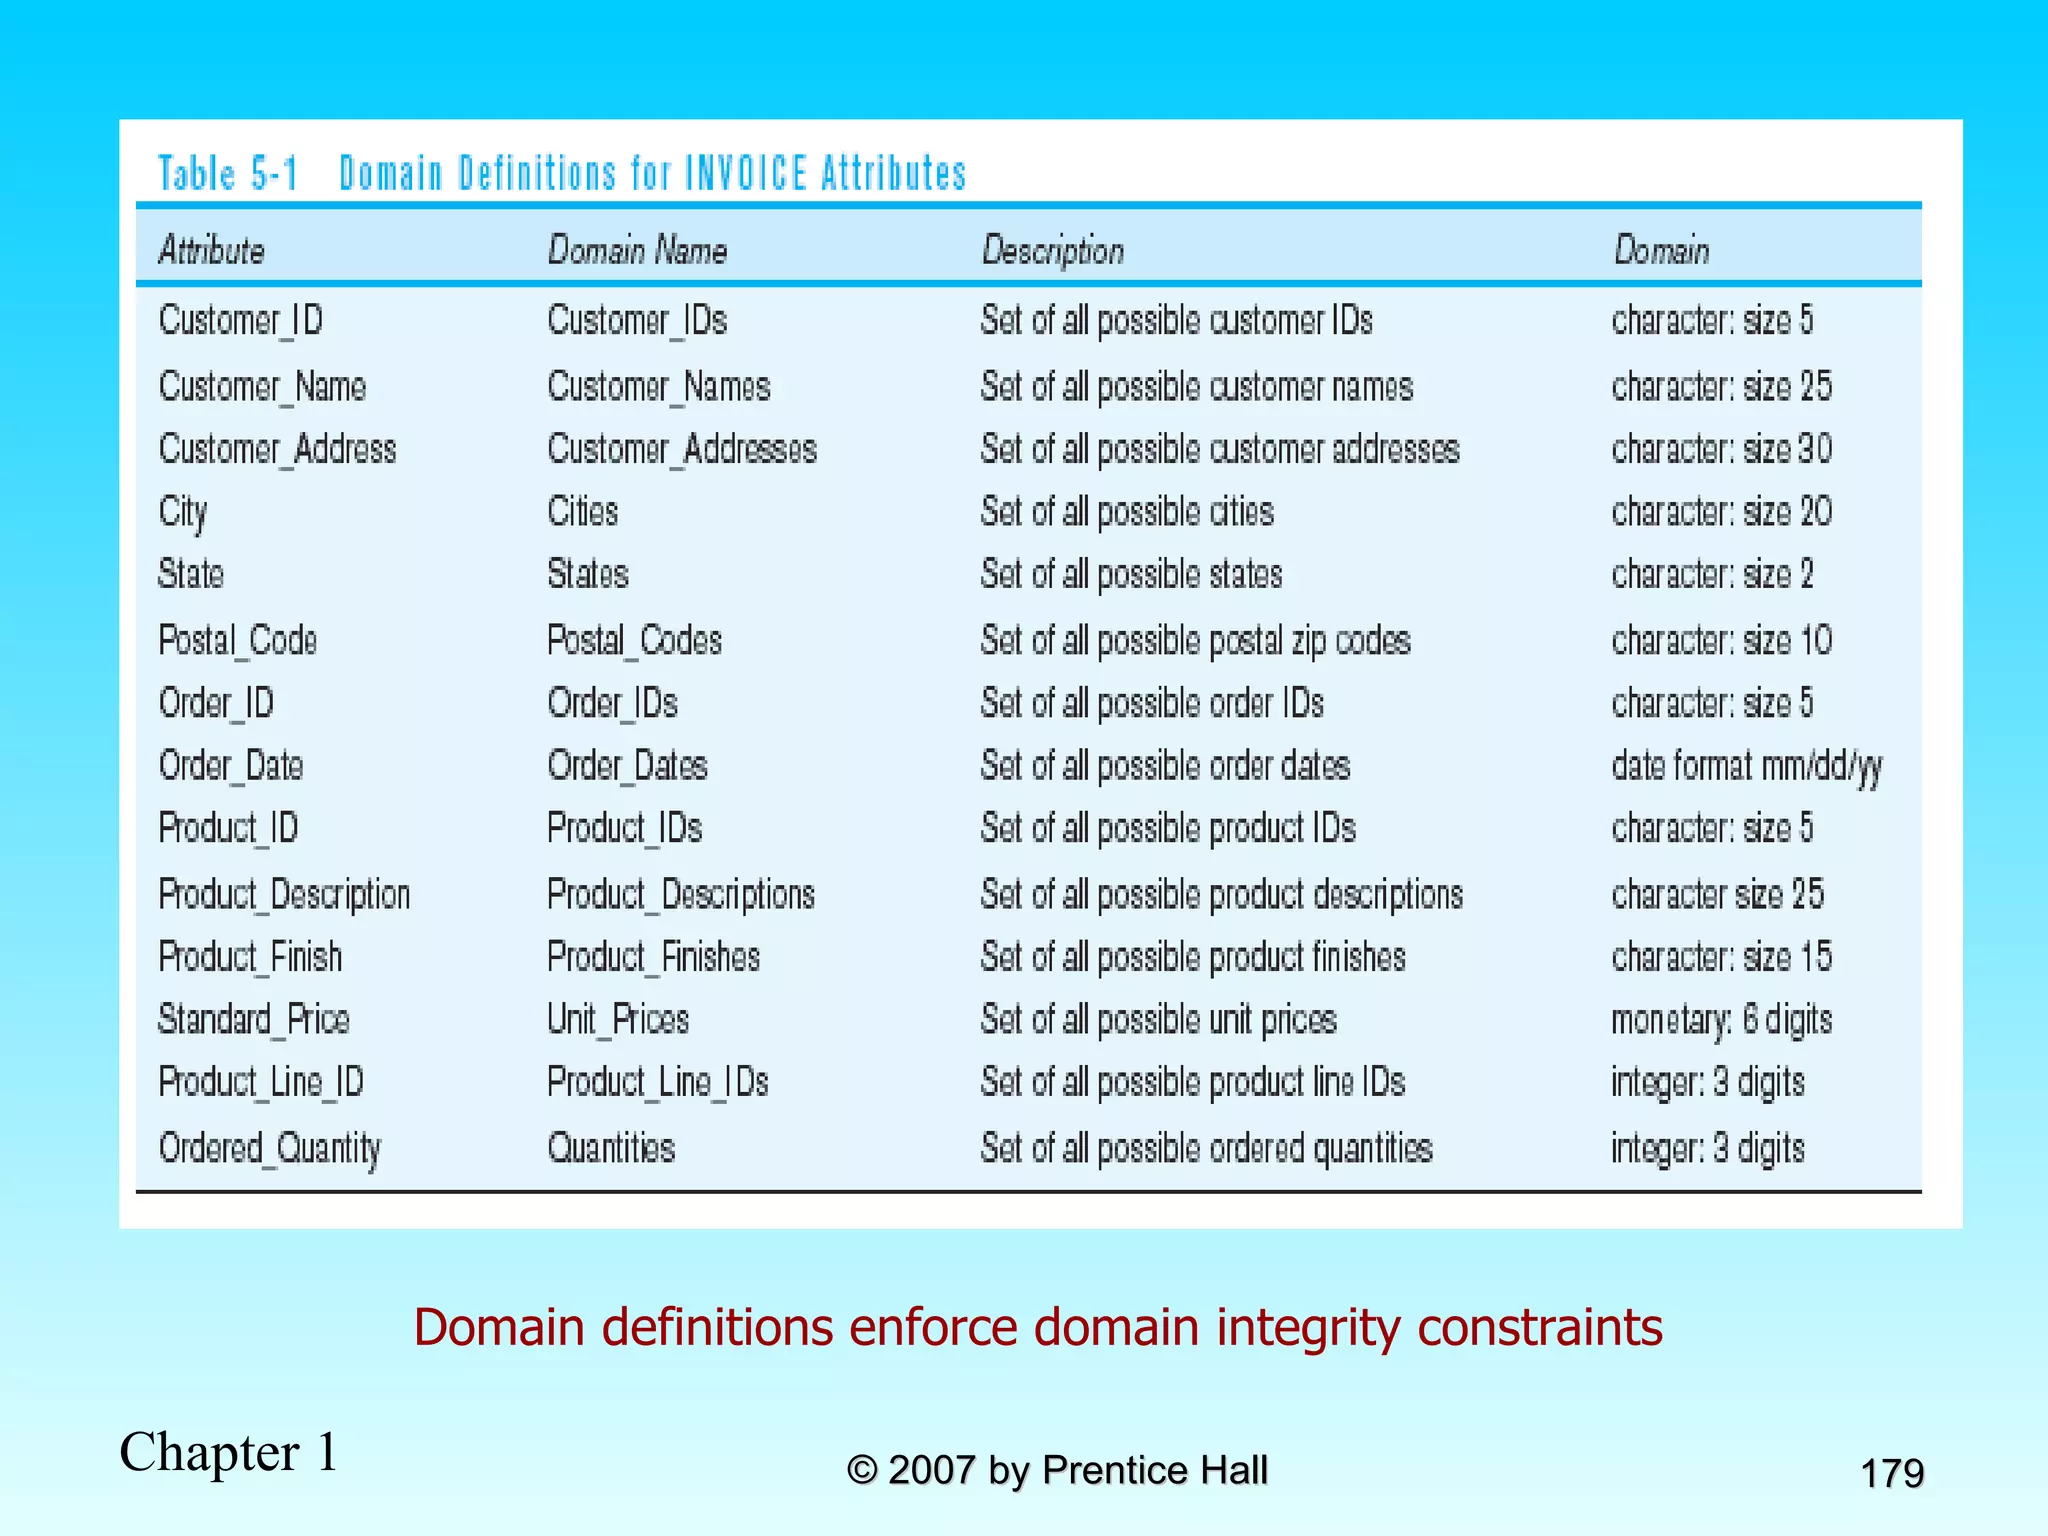Click the 'Order_Dates' domain name
The image size is (2048, 1536).
coord(627,765)
